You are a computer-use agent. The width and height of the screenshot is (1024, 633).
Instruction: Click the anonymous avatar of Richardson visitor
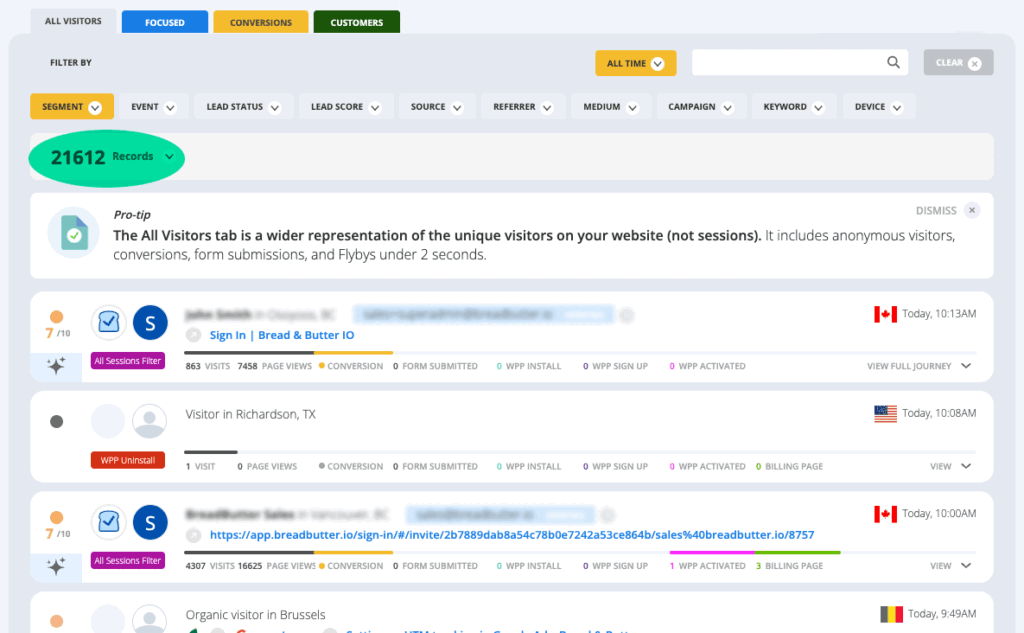150,421
